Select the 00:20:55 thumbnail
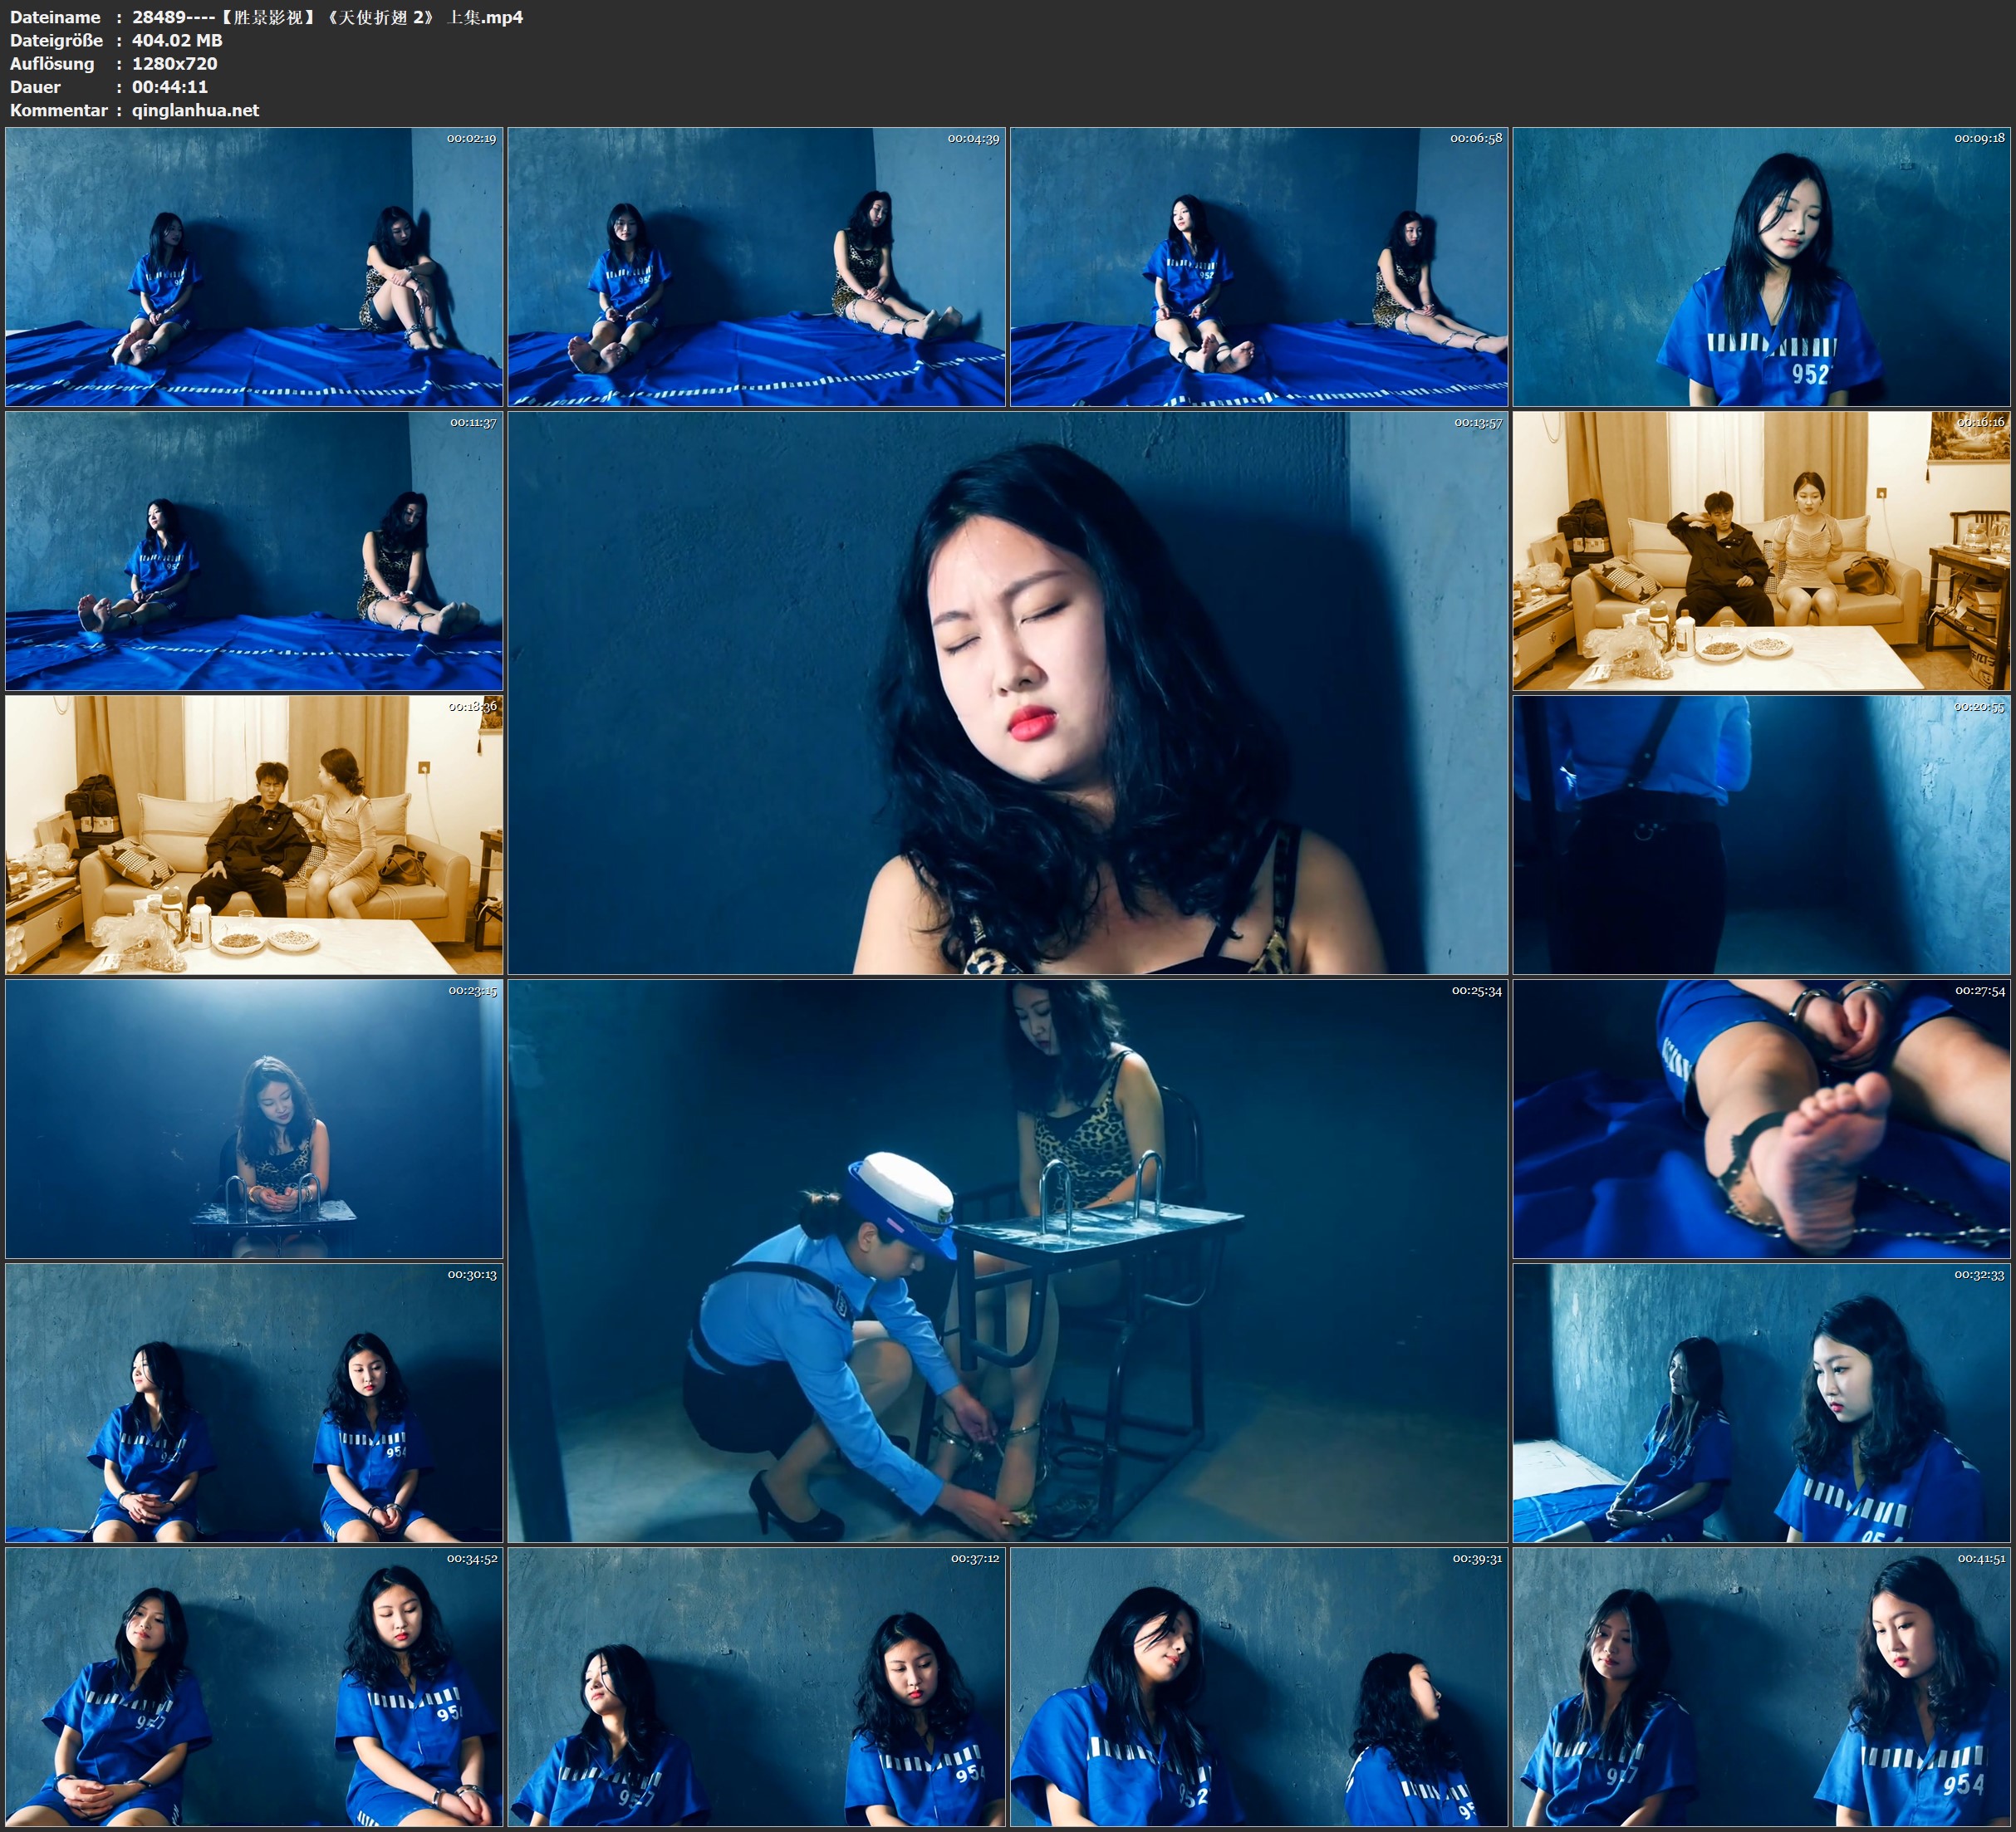Viewport: 2016px width, 1832px height. pyautogui.click(x=1761, y=835)
